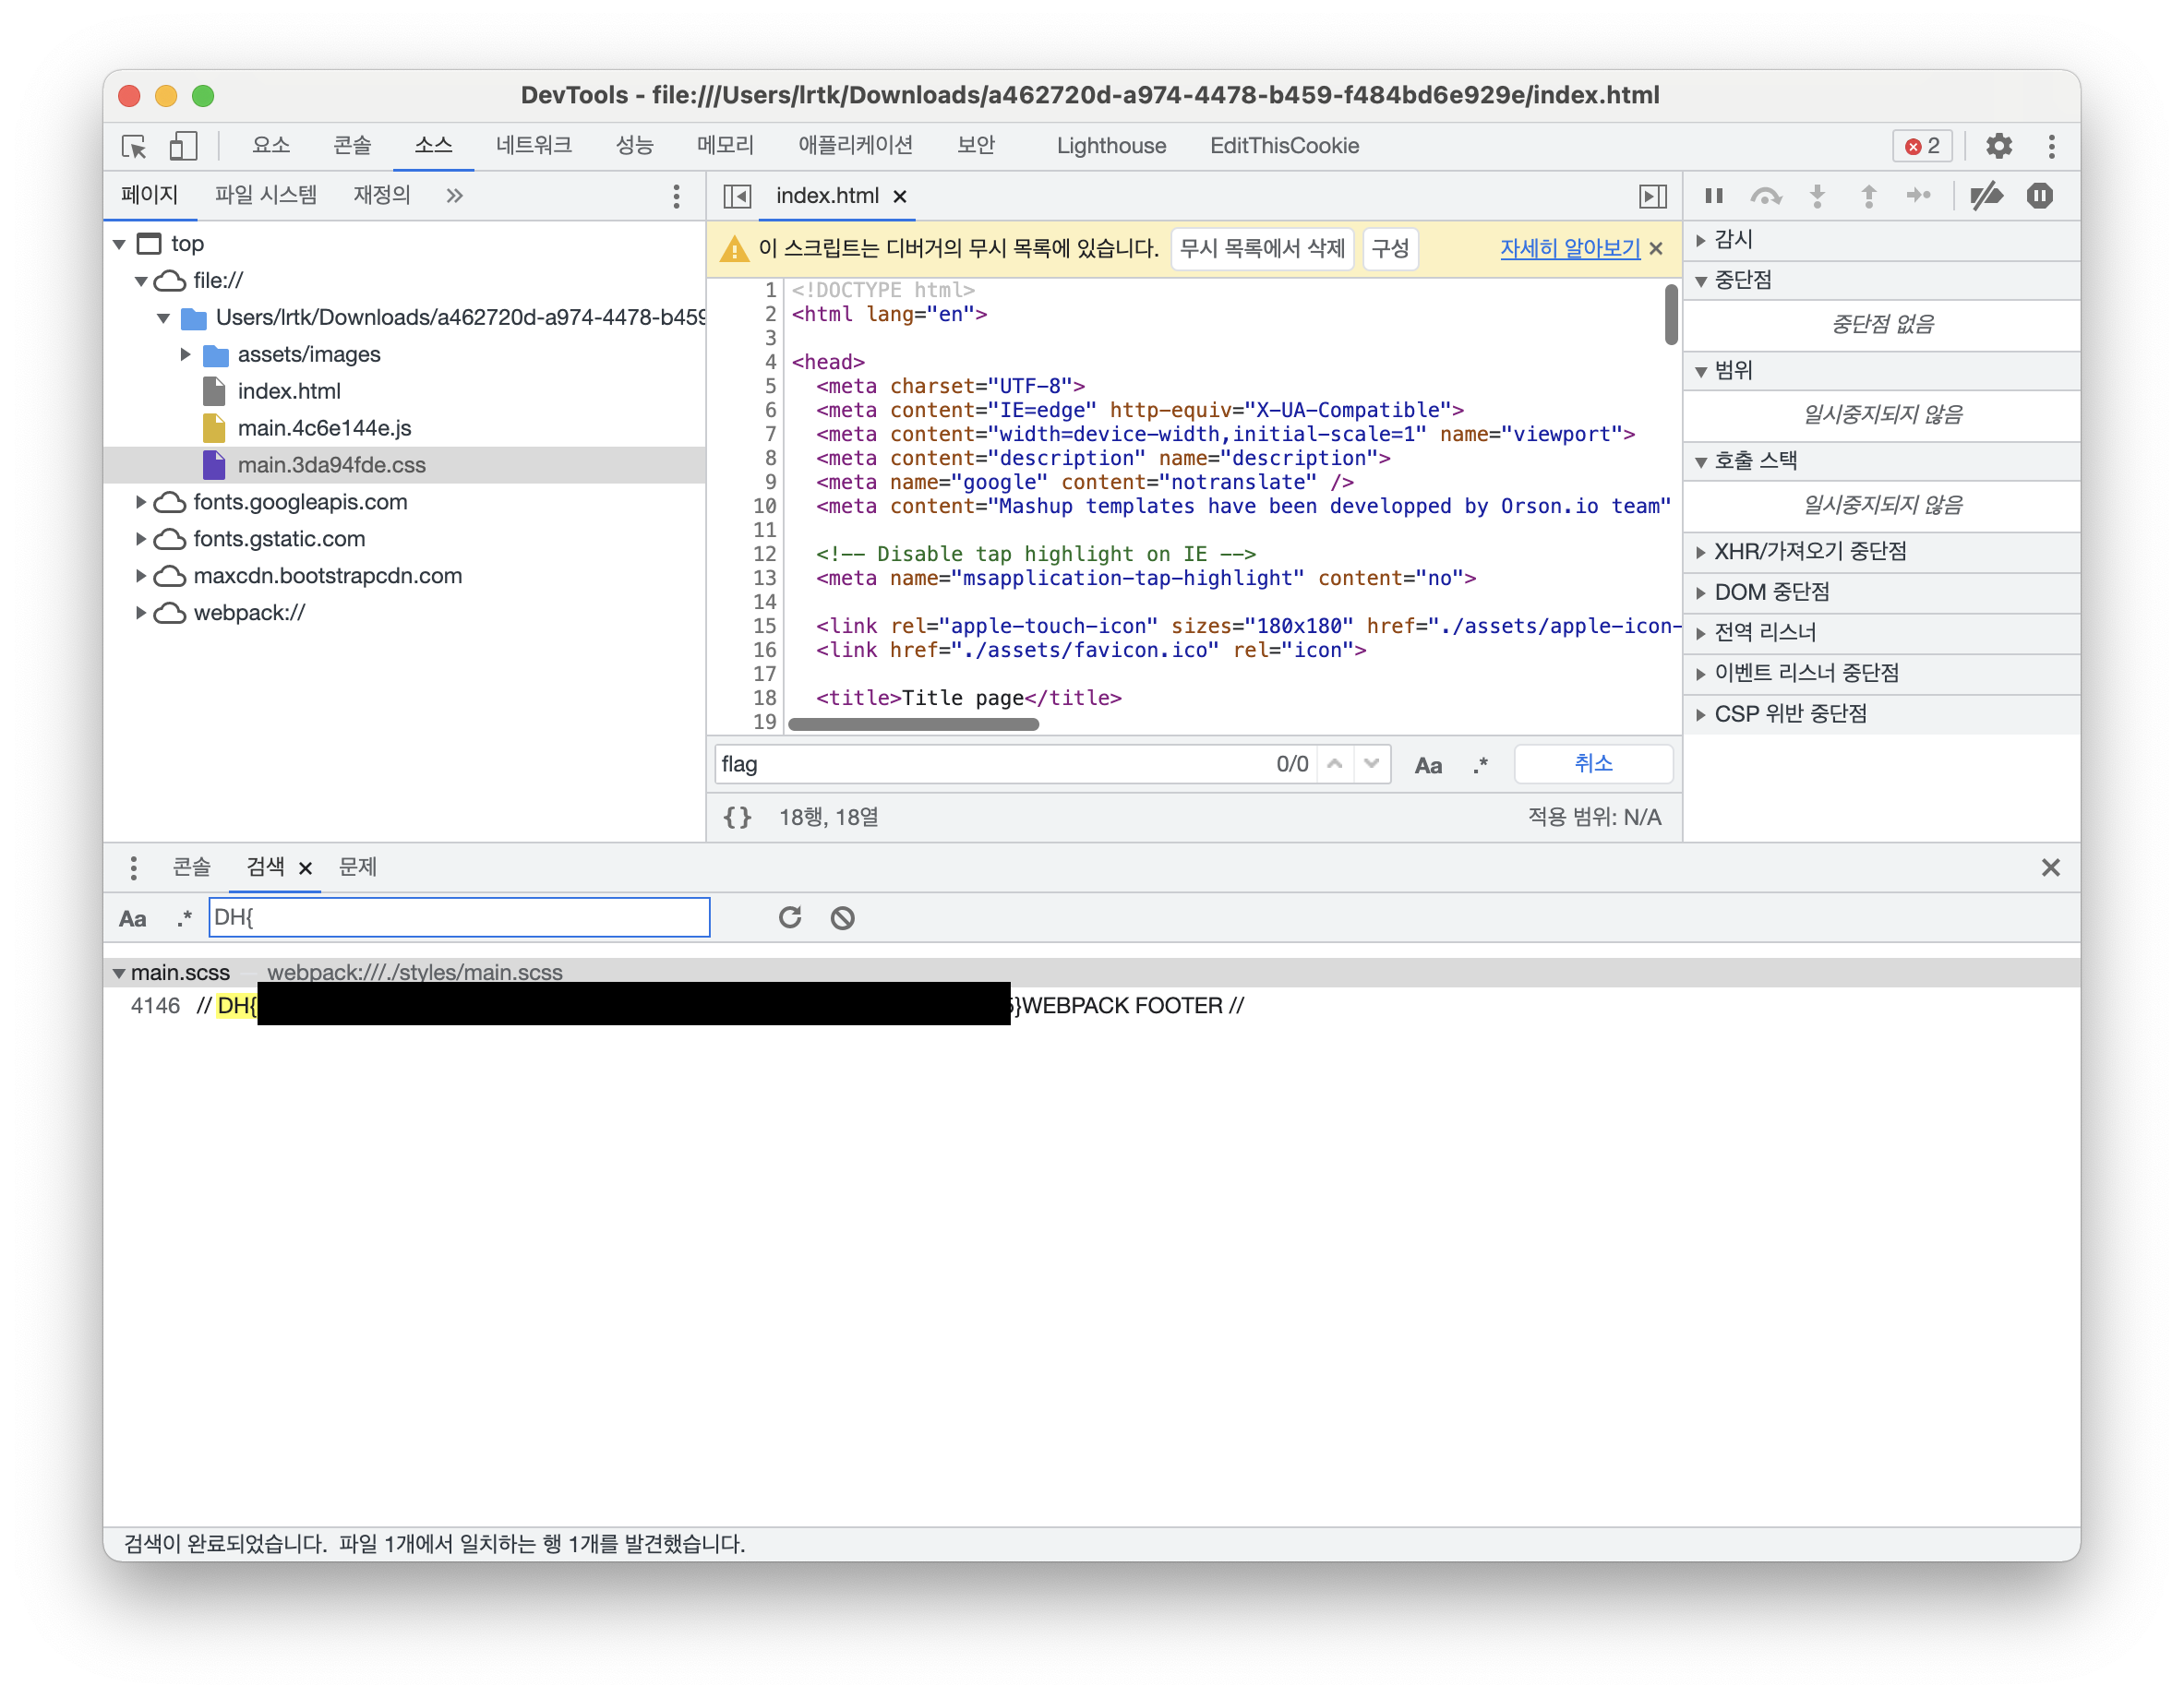Image resolution: width=2184 pixels, height=1698 pixels.
Task: Enable regex in bottom search panel
Action: (184, 917)
